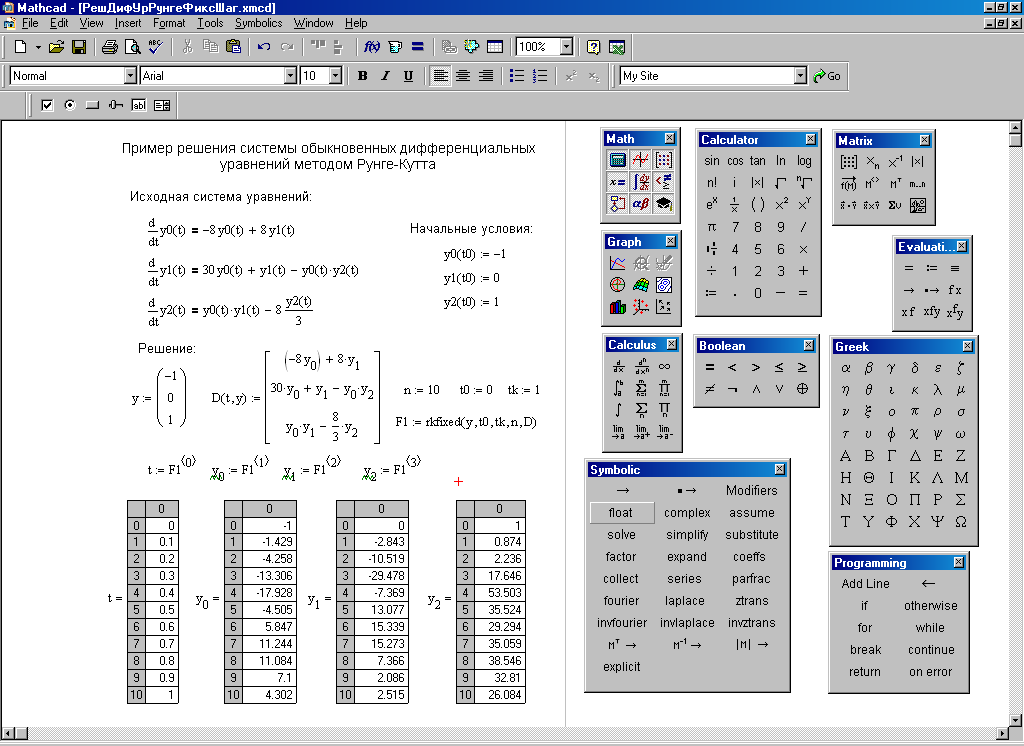This screenshot has width=1024, height=746.
Task: Expand the Normal style dropdown
Action: [130, 76]
